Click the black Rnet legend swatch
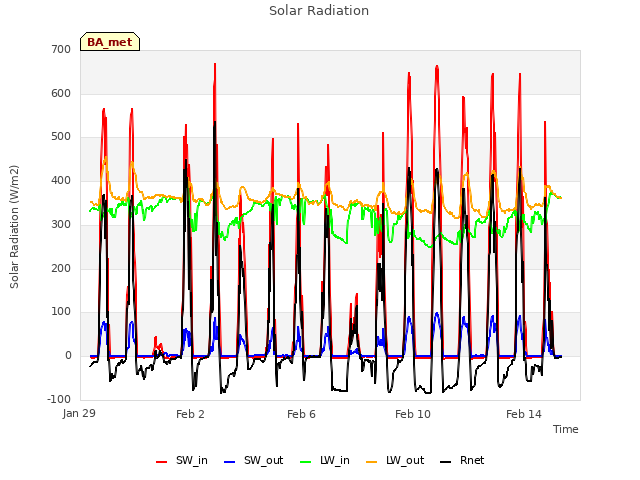 (446, 462)
